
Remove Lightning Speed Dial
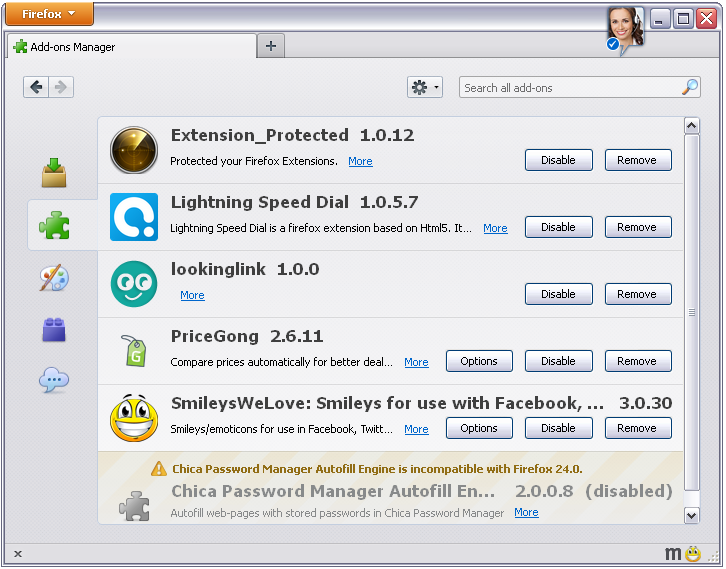638,227
